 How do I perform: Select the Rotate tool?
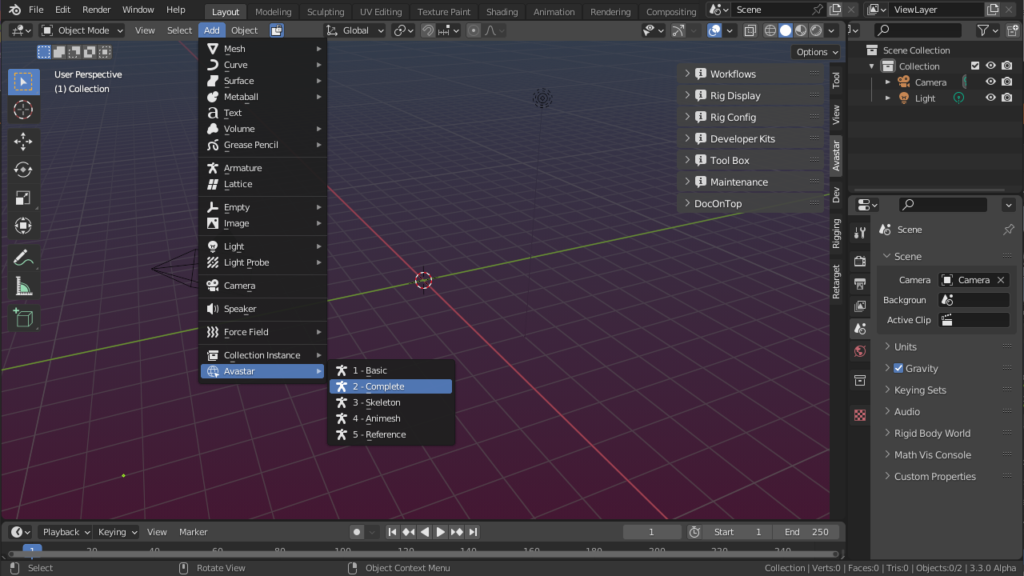[x=23, y=170]
